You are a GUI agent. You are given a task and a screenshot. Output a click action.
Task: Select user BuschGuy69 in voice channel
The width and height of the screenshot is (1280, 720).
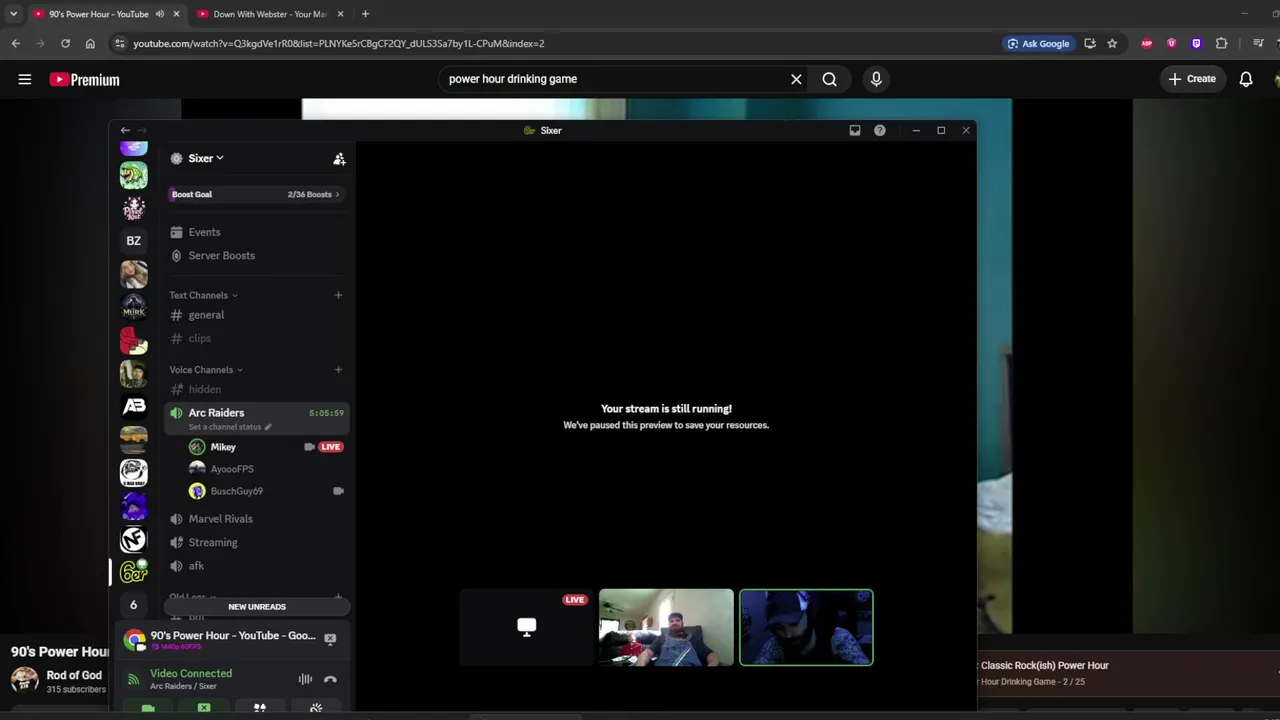click(236, 491)
